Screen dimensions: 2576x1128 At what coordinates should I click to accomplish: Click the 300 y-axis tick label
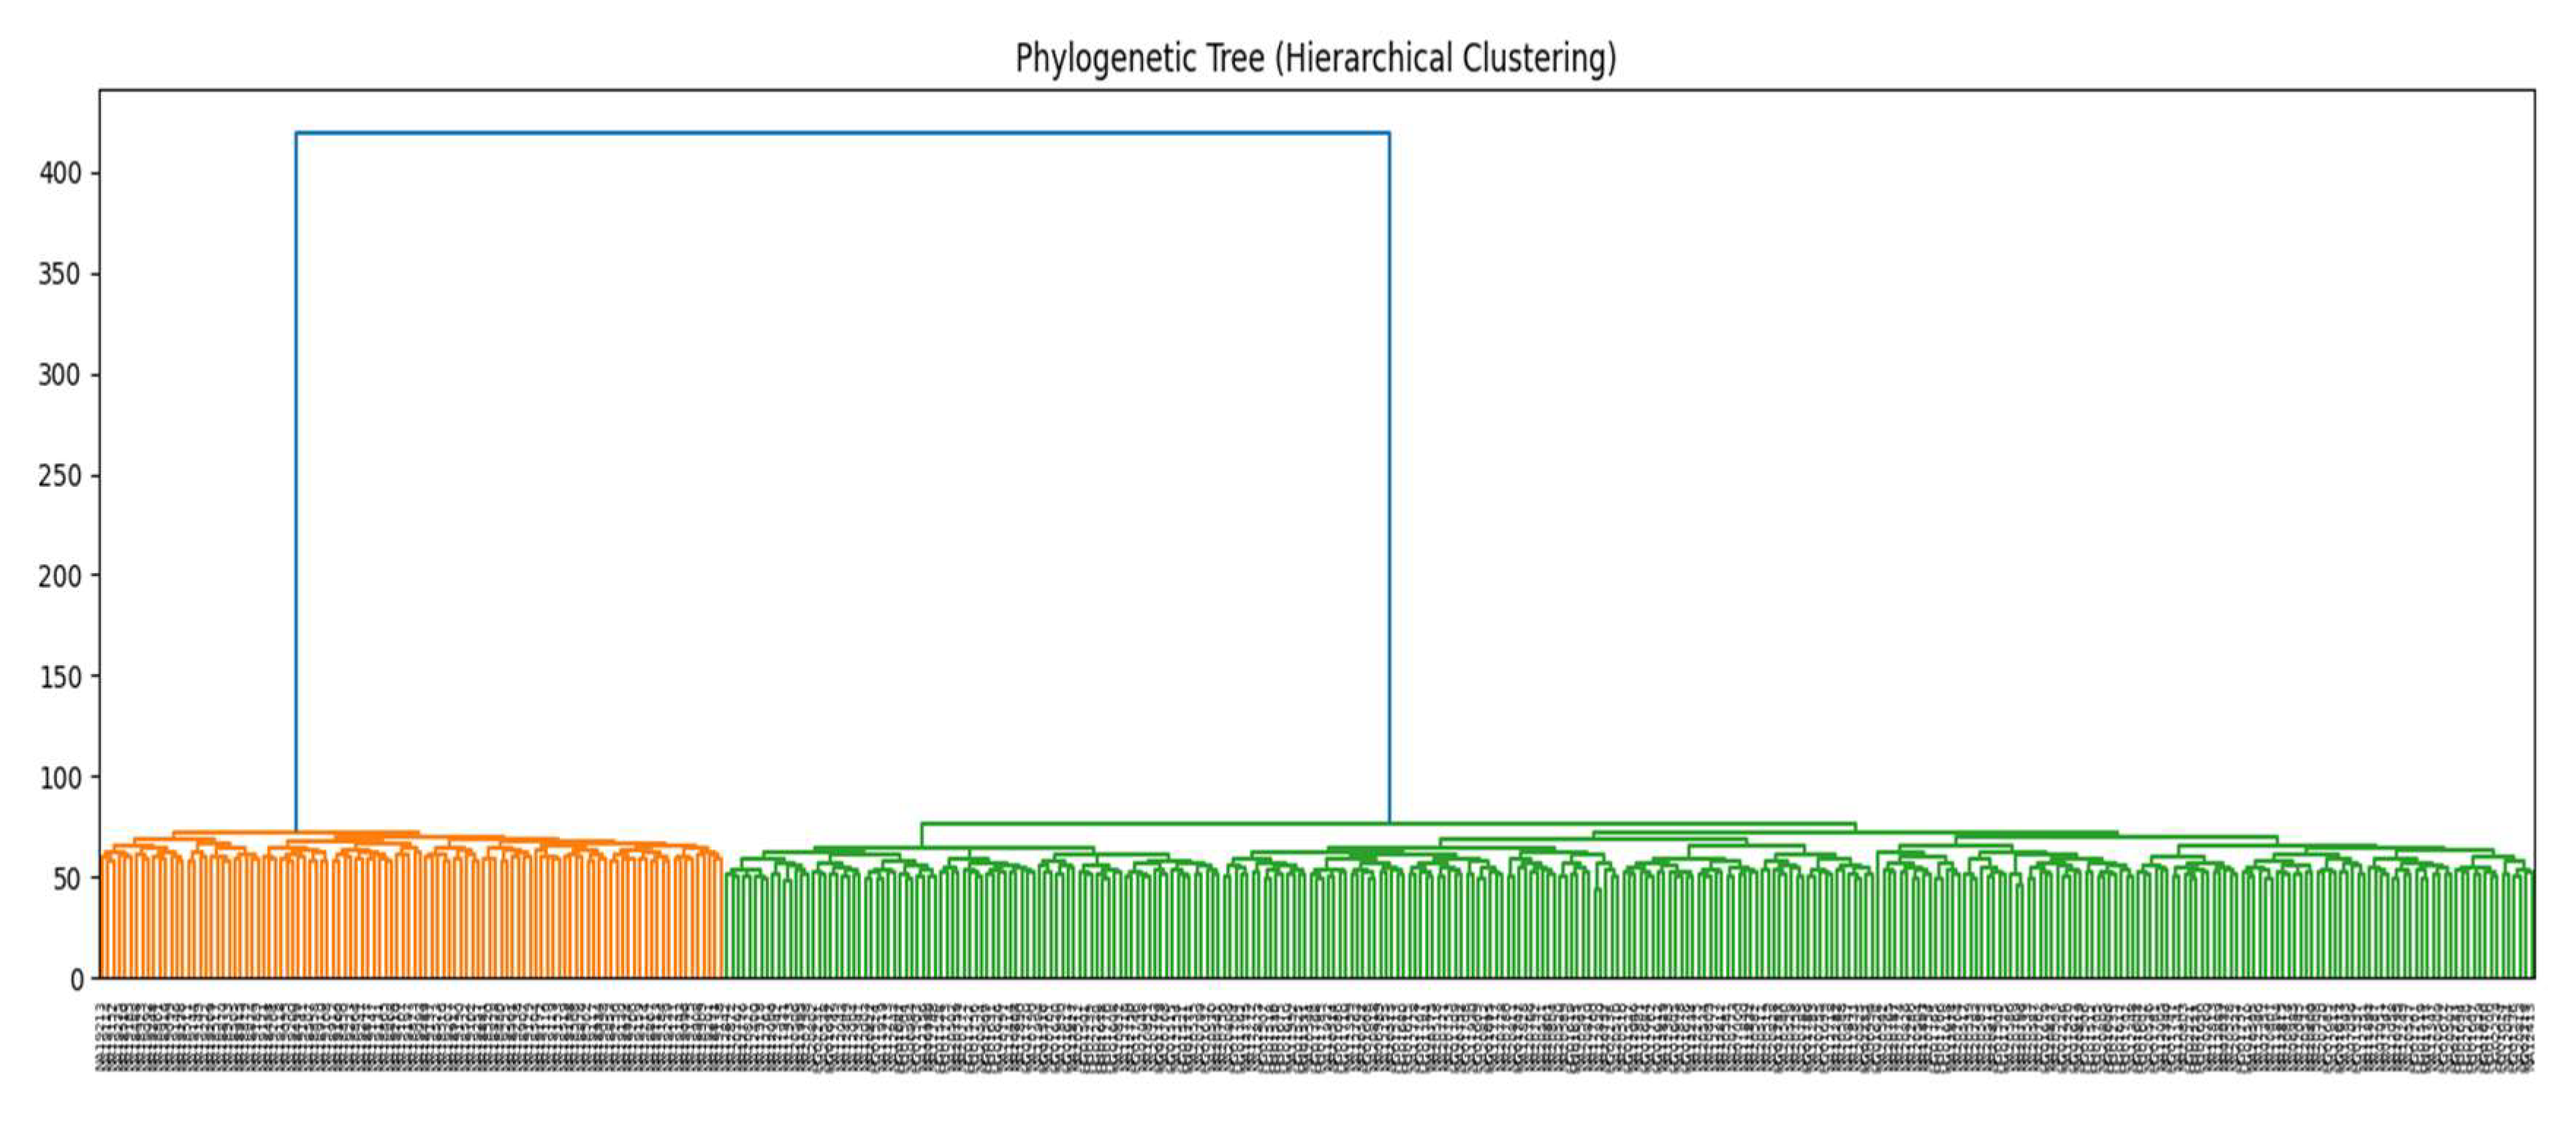60,375
